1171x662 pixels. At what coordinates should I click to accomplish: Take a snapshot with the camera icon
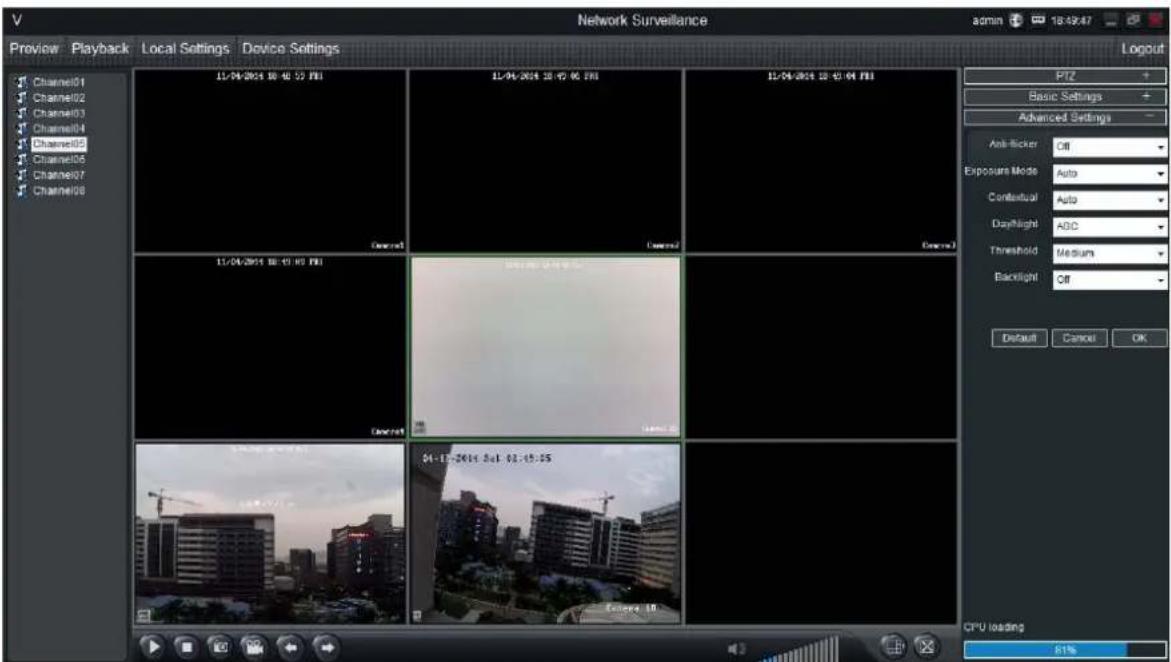[x=221, y=647]
